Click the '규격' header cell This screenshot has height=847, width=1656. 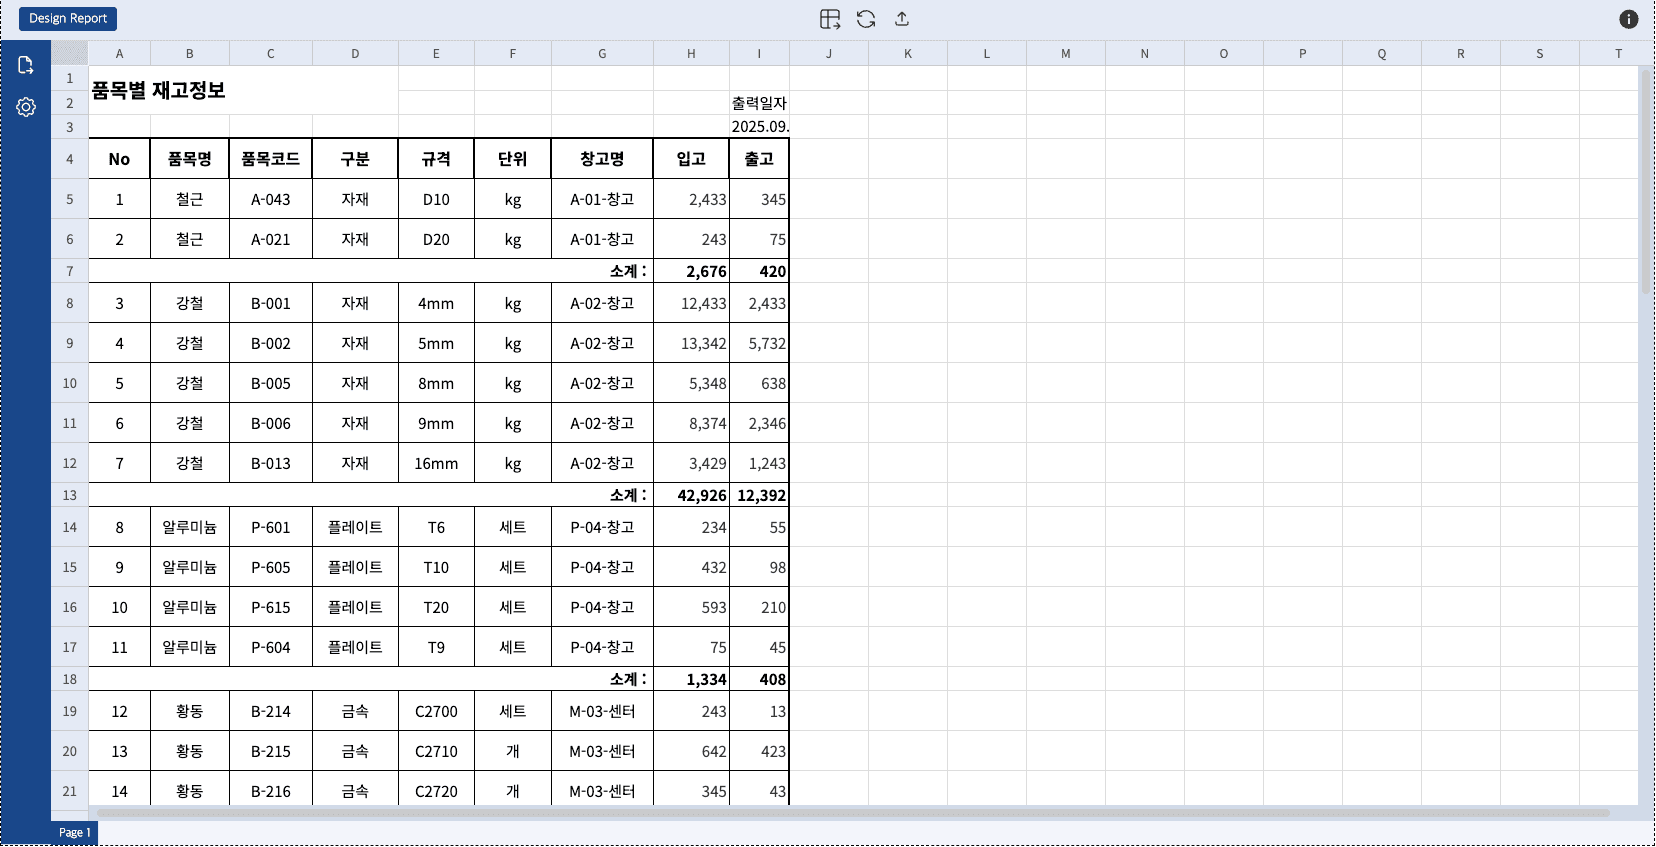coord(436,159)
